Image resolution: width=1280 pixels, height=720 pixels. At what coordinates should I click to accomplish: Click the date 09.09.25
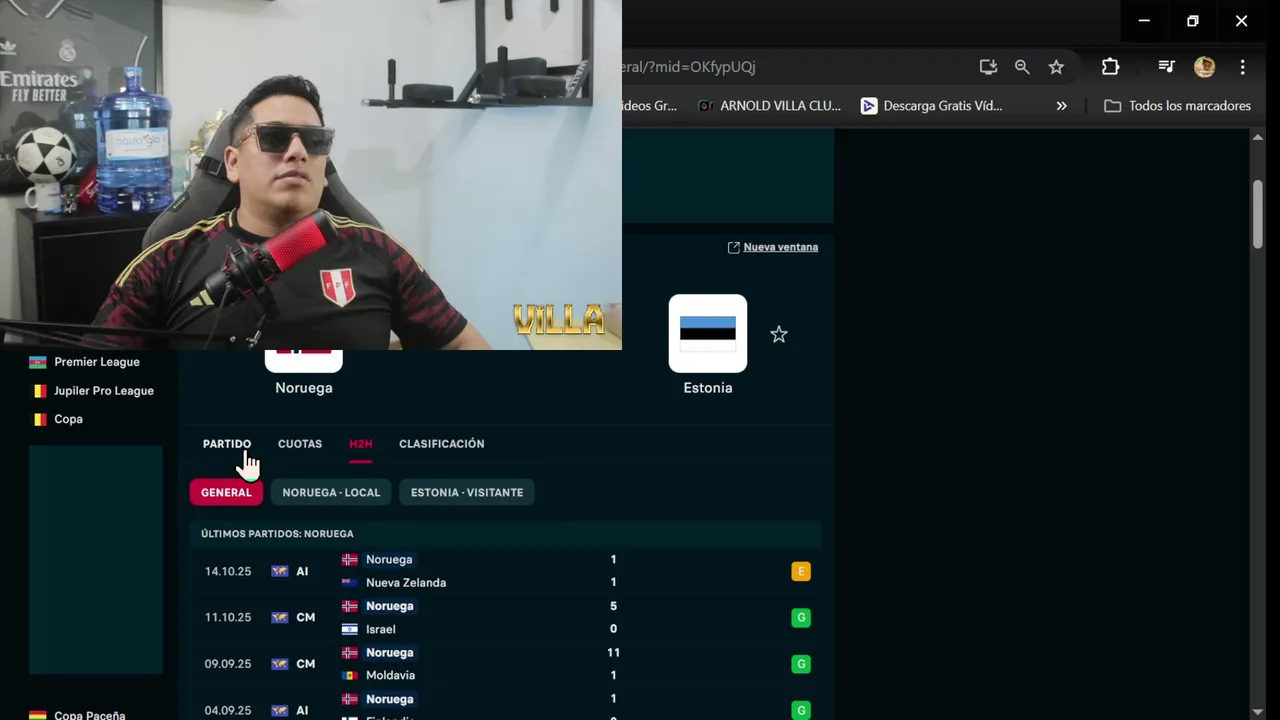click(x=228, y=664)
